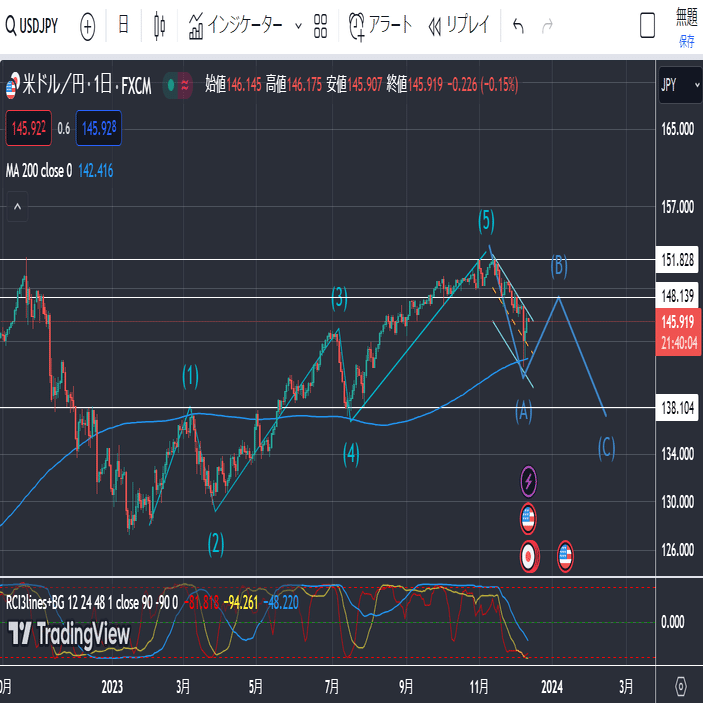Click the 保存 save link
Image resolution: width=703 pixels, height=703 pixels.
point(686,42)
